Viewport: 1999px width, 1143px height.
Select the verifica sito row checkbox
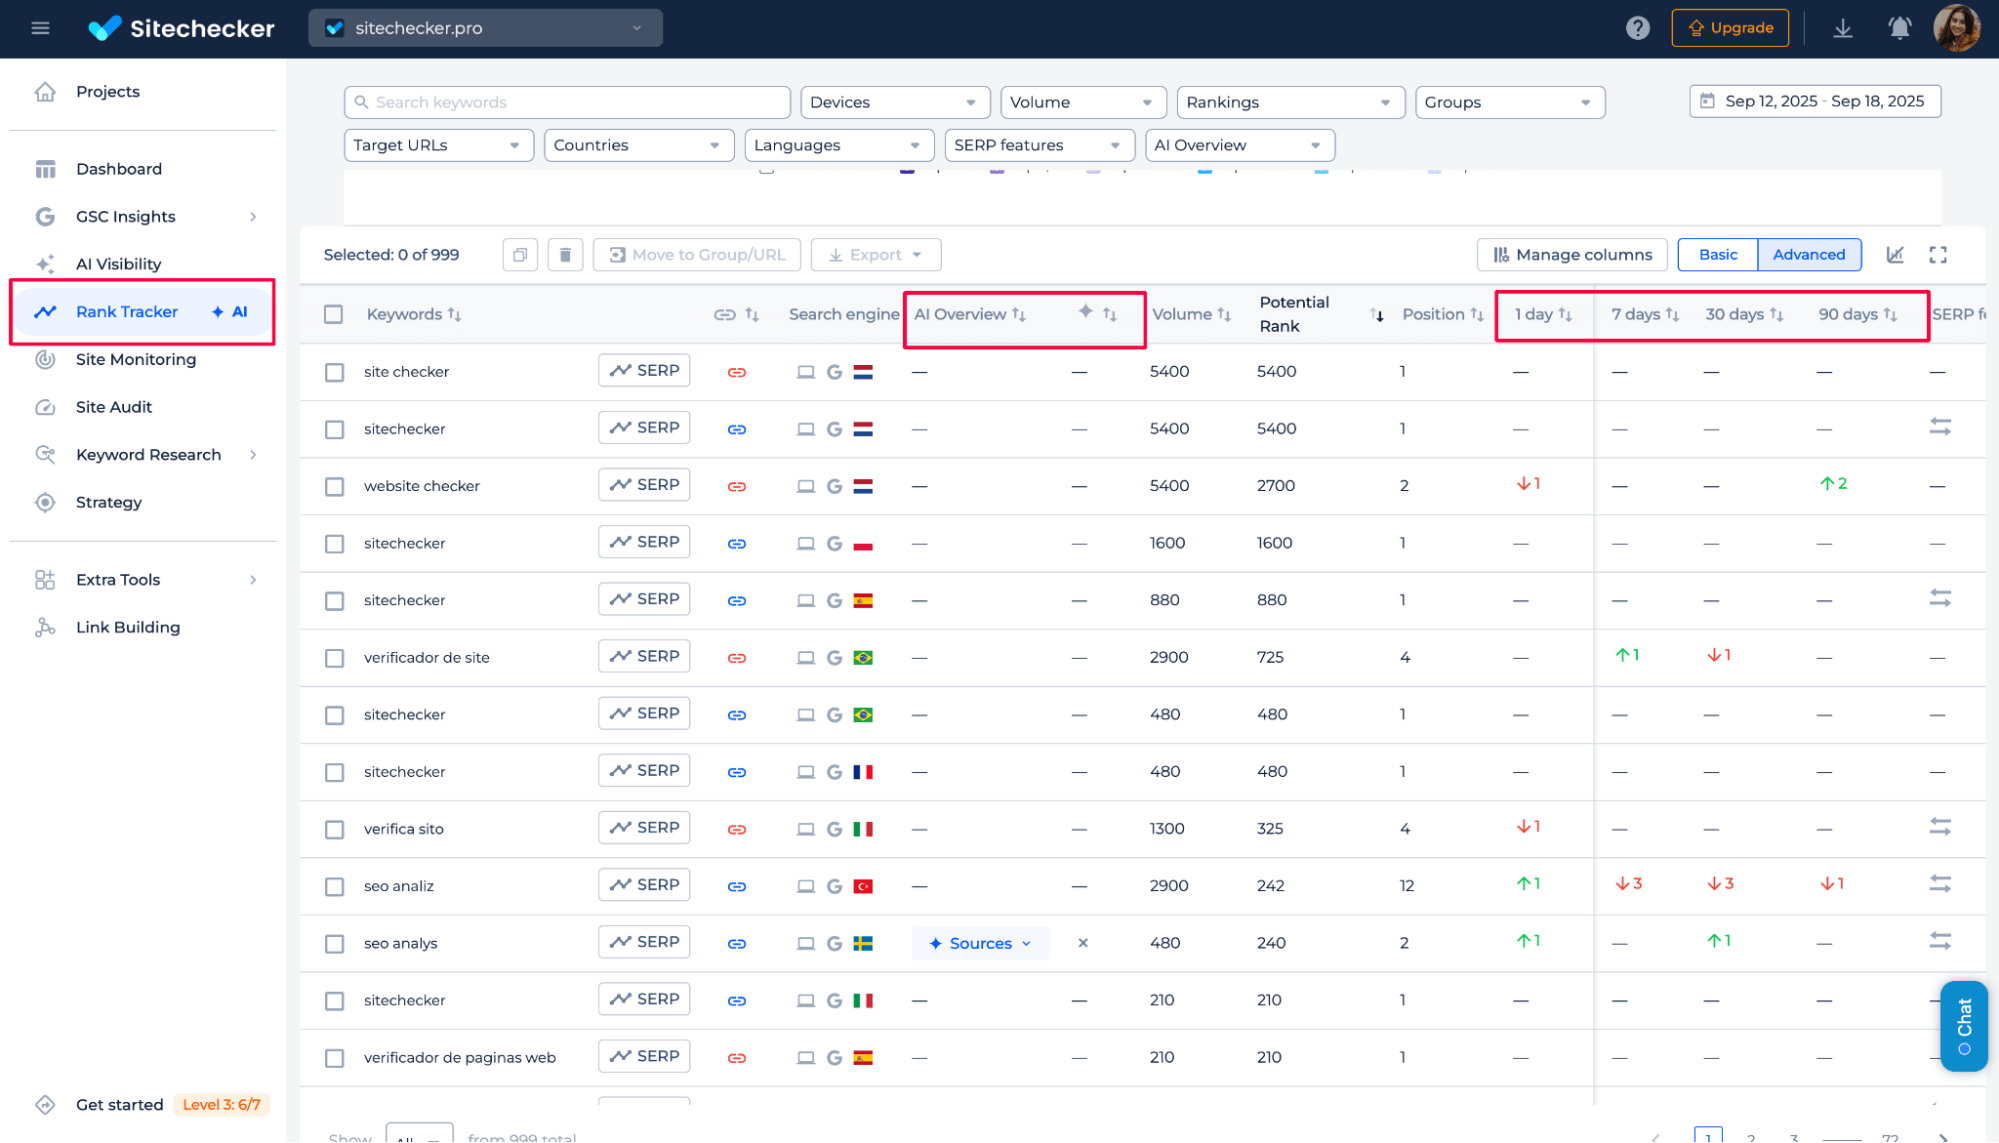tap(334, 829)
